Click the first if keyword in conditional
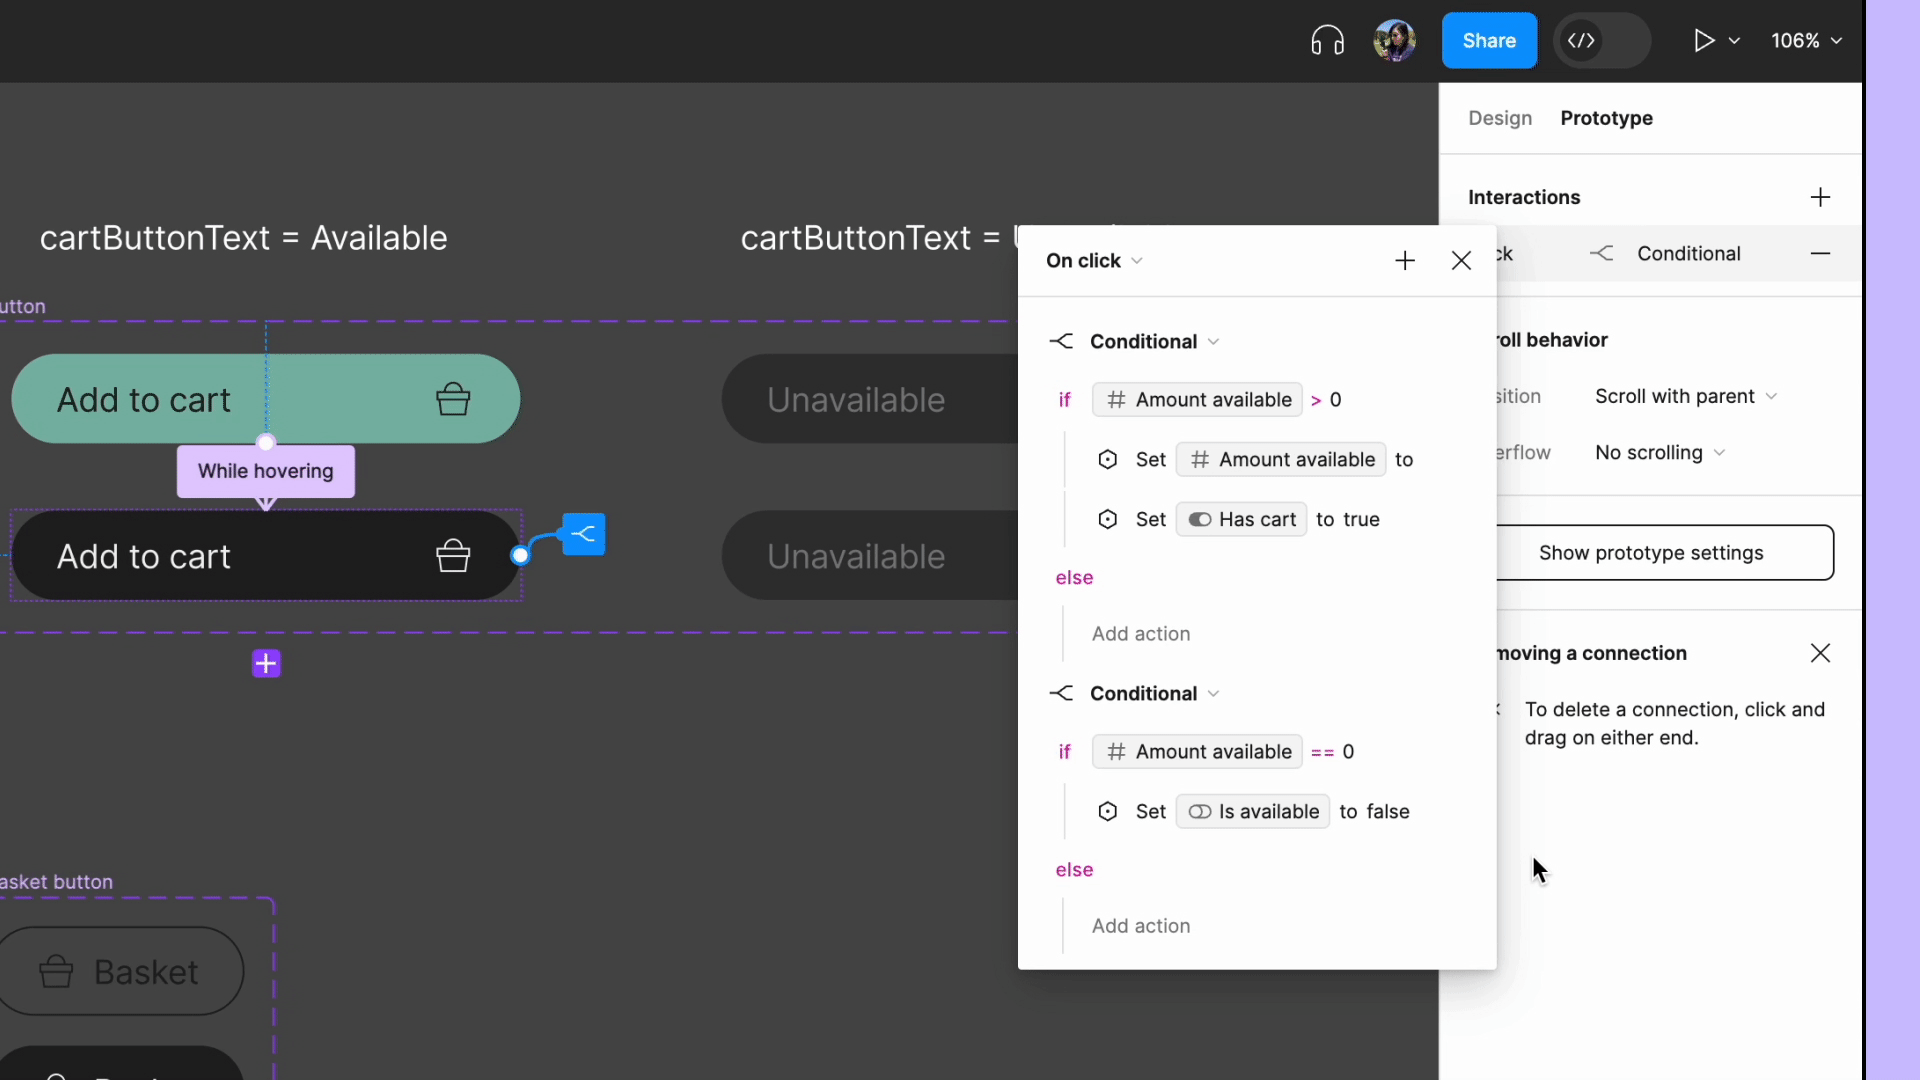This screenshot has height=1080, width=1920. click(x=1064, y=400)
